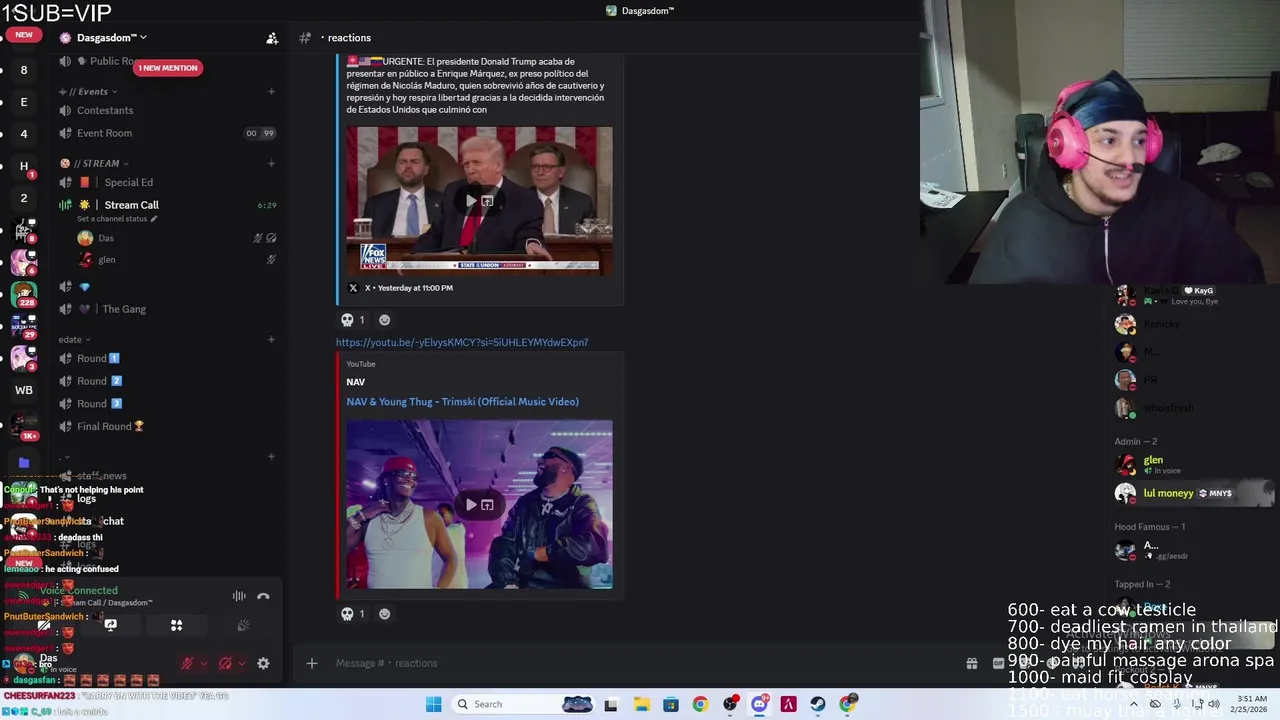This screenshot has width=1280, height=720.
Task: Open the soundboard in voice panel
Action: 243,625
